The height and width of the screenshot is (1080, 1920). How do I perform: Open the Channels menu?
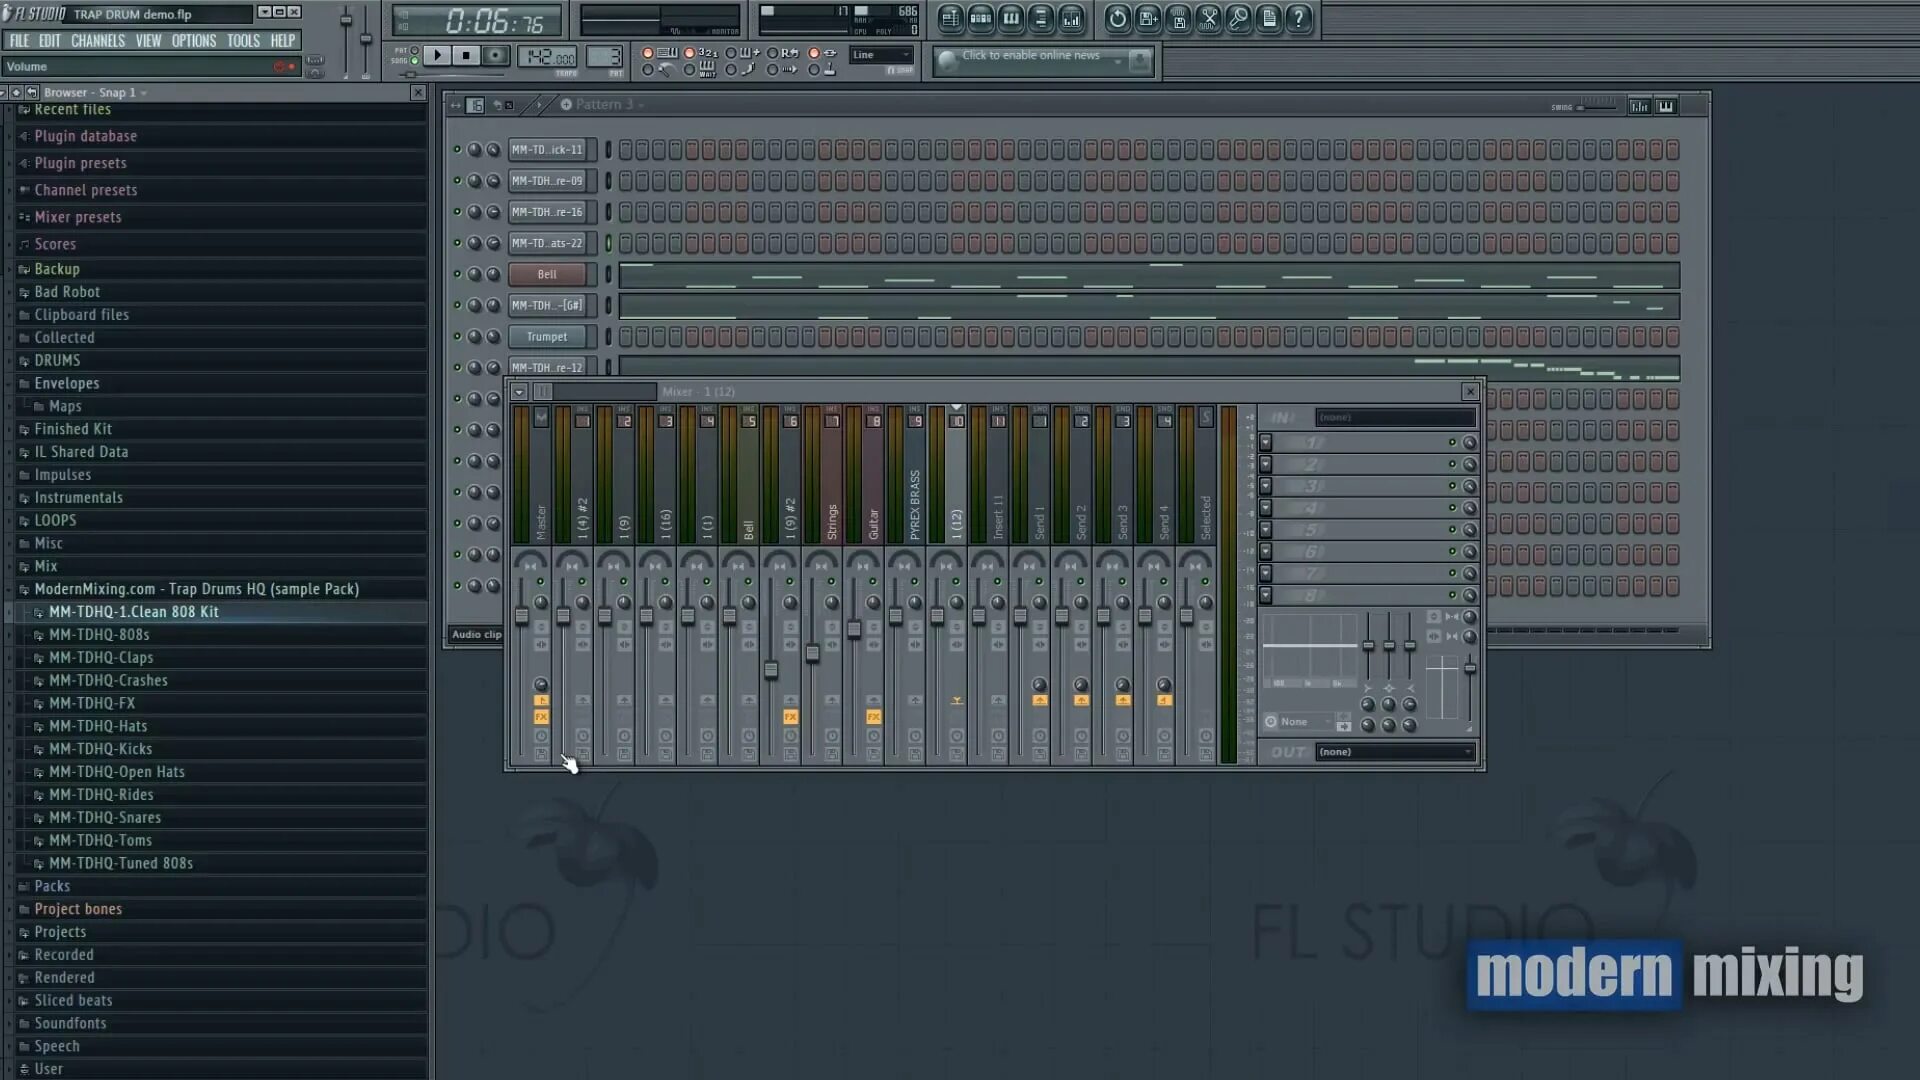98,40
